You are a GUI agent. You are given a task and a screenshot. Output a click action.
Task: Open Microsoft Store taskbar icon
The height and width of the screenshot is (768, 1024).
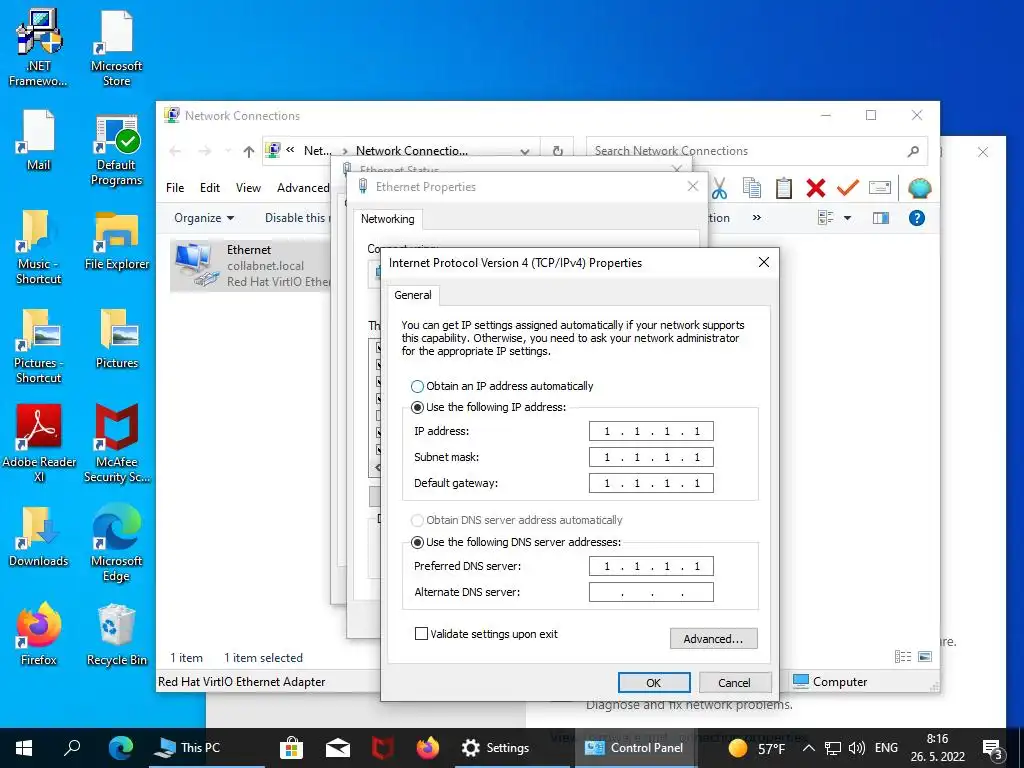pyautogui.click(x=291, y=748)
